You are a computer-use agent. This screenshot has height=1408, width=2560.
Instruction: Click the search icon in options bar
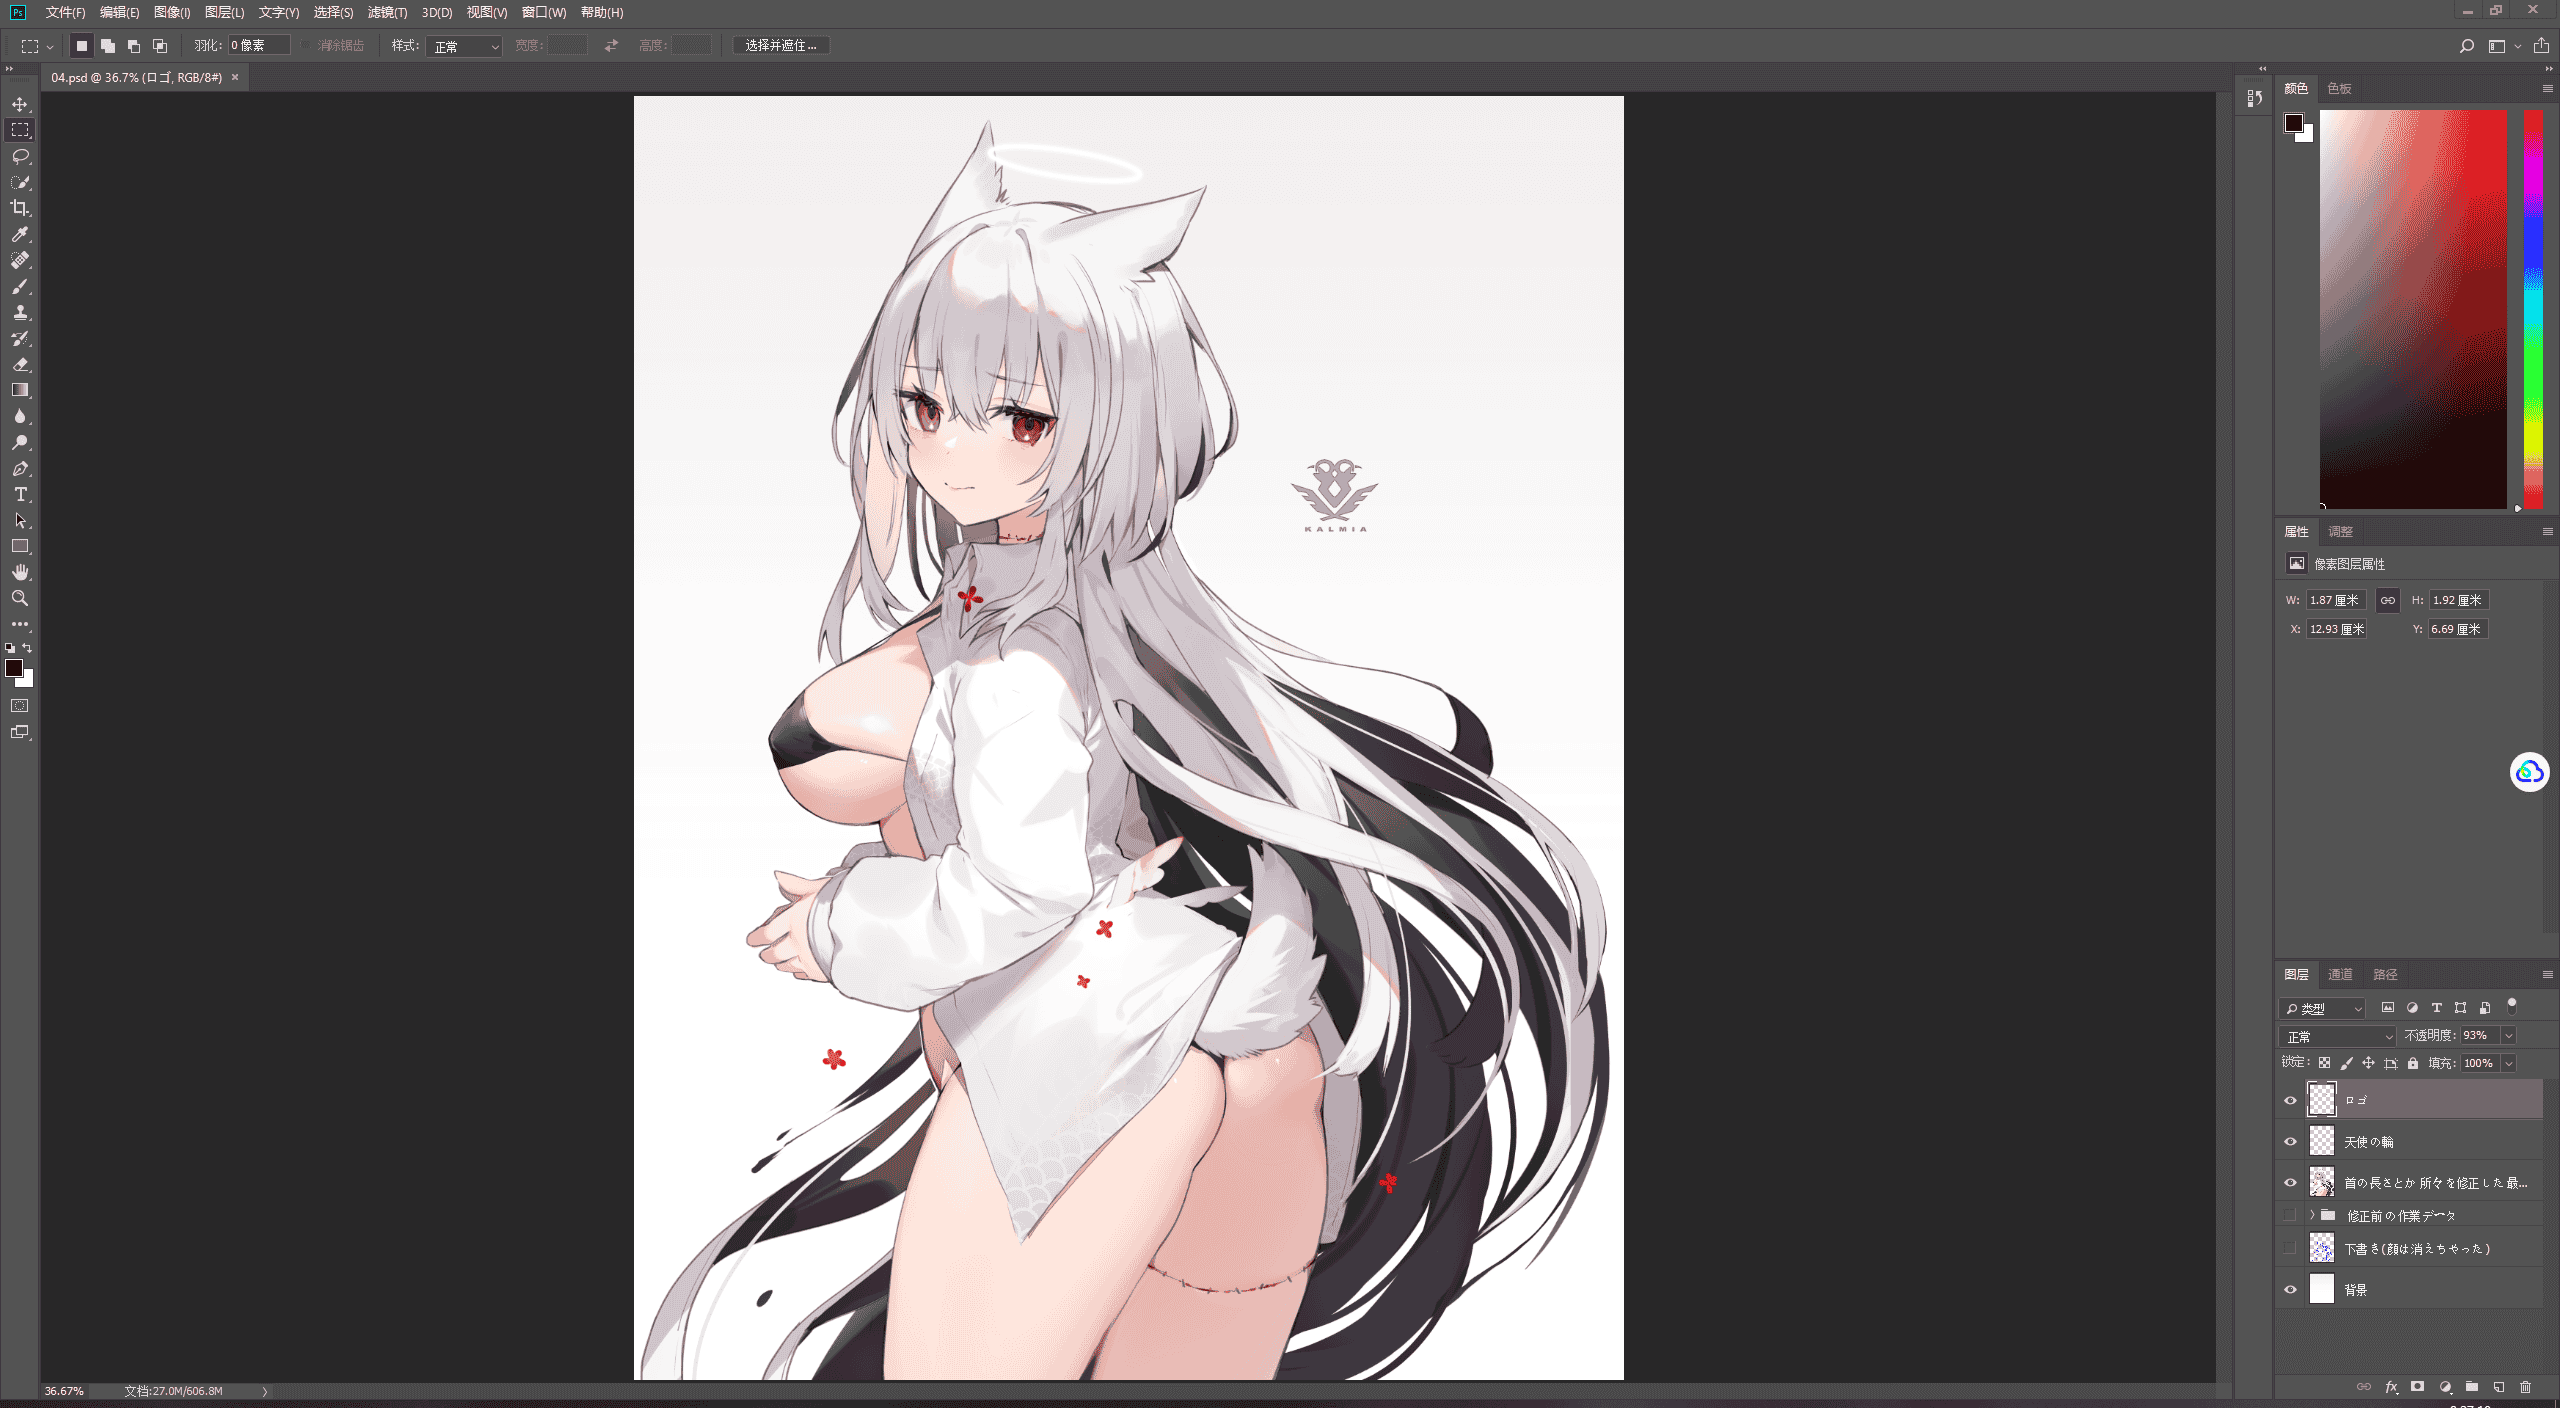pos(2466,46)
